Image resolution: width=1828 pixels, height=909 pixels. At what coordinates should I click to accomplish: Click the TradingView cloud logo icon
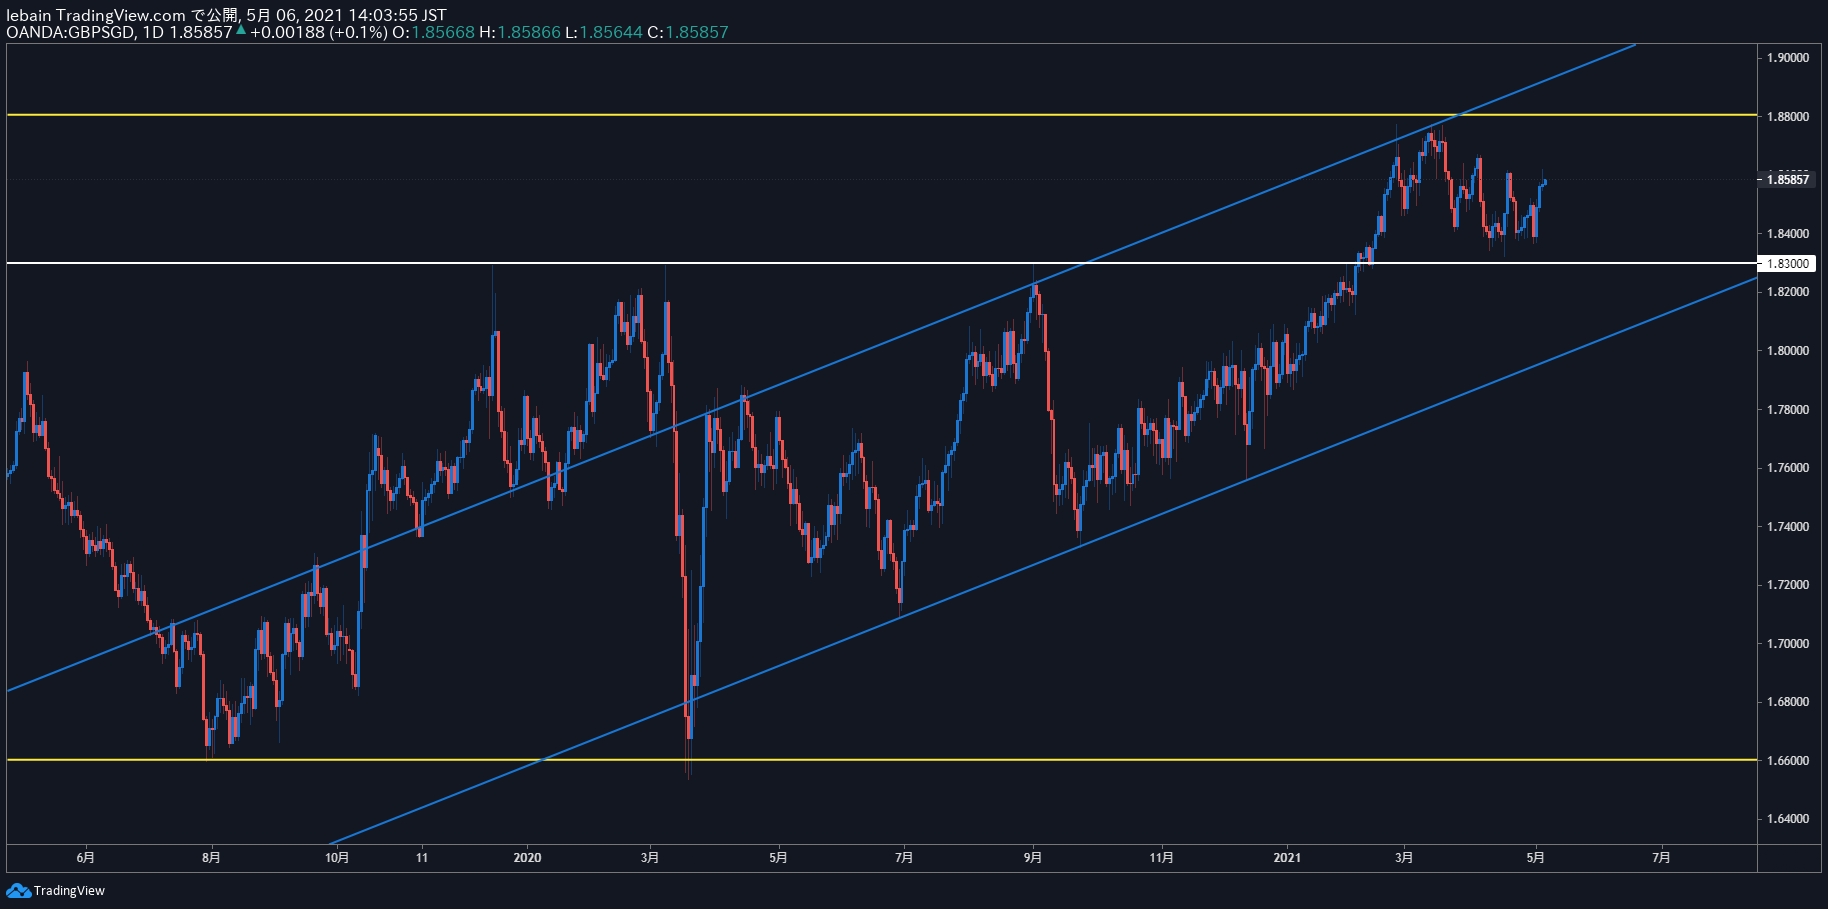(x=18, y=890)
